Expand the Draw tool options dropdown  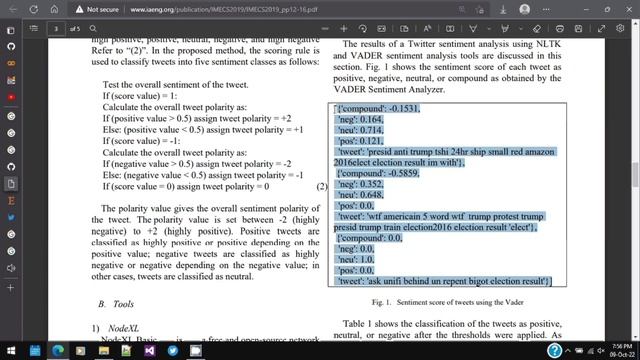click(489, 29)
